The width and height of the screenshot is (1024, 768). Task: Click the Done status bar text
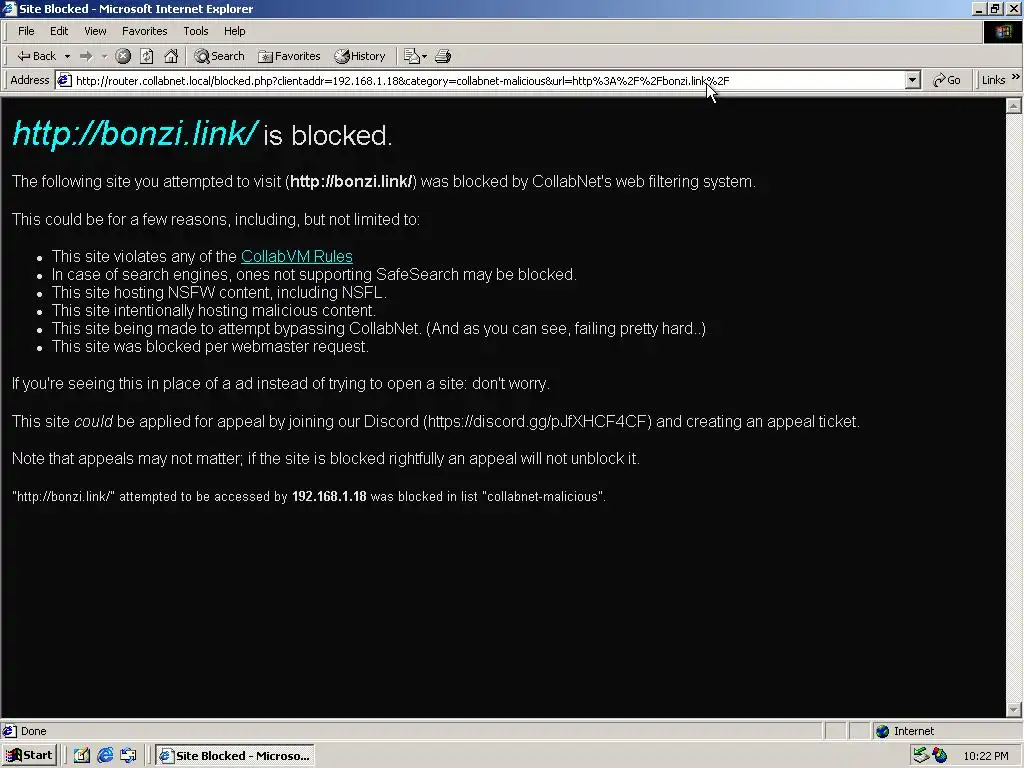[33, 731]
